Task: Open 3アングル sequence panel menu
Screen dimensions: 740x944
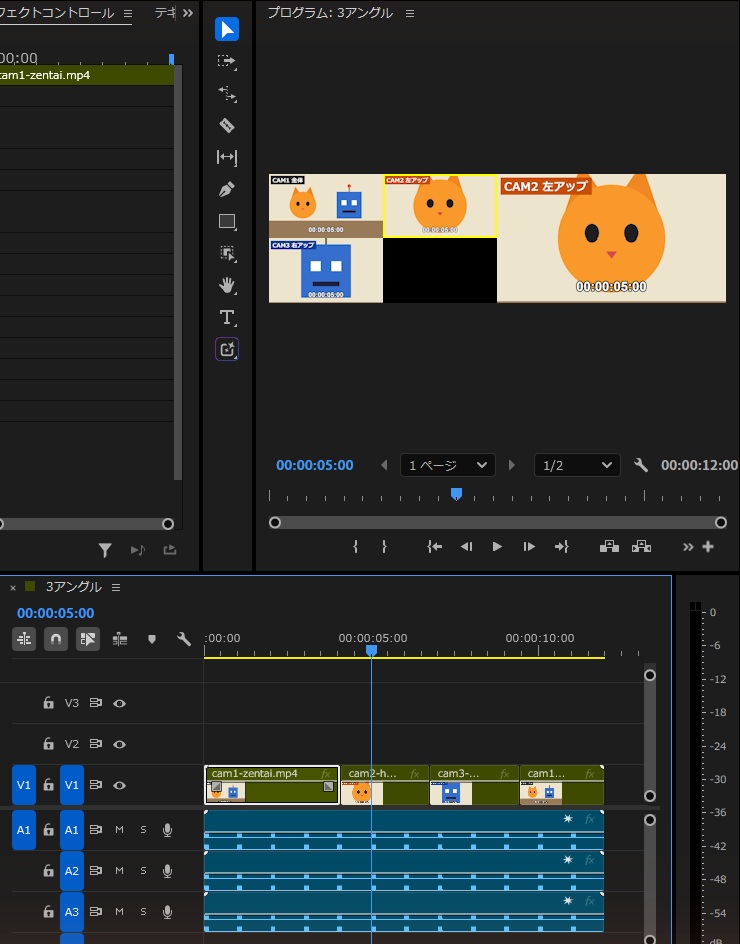Action: [x=116, y=587]
